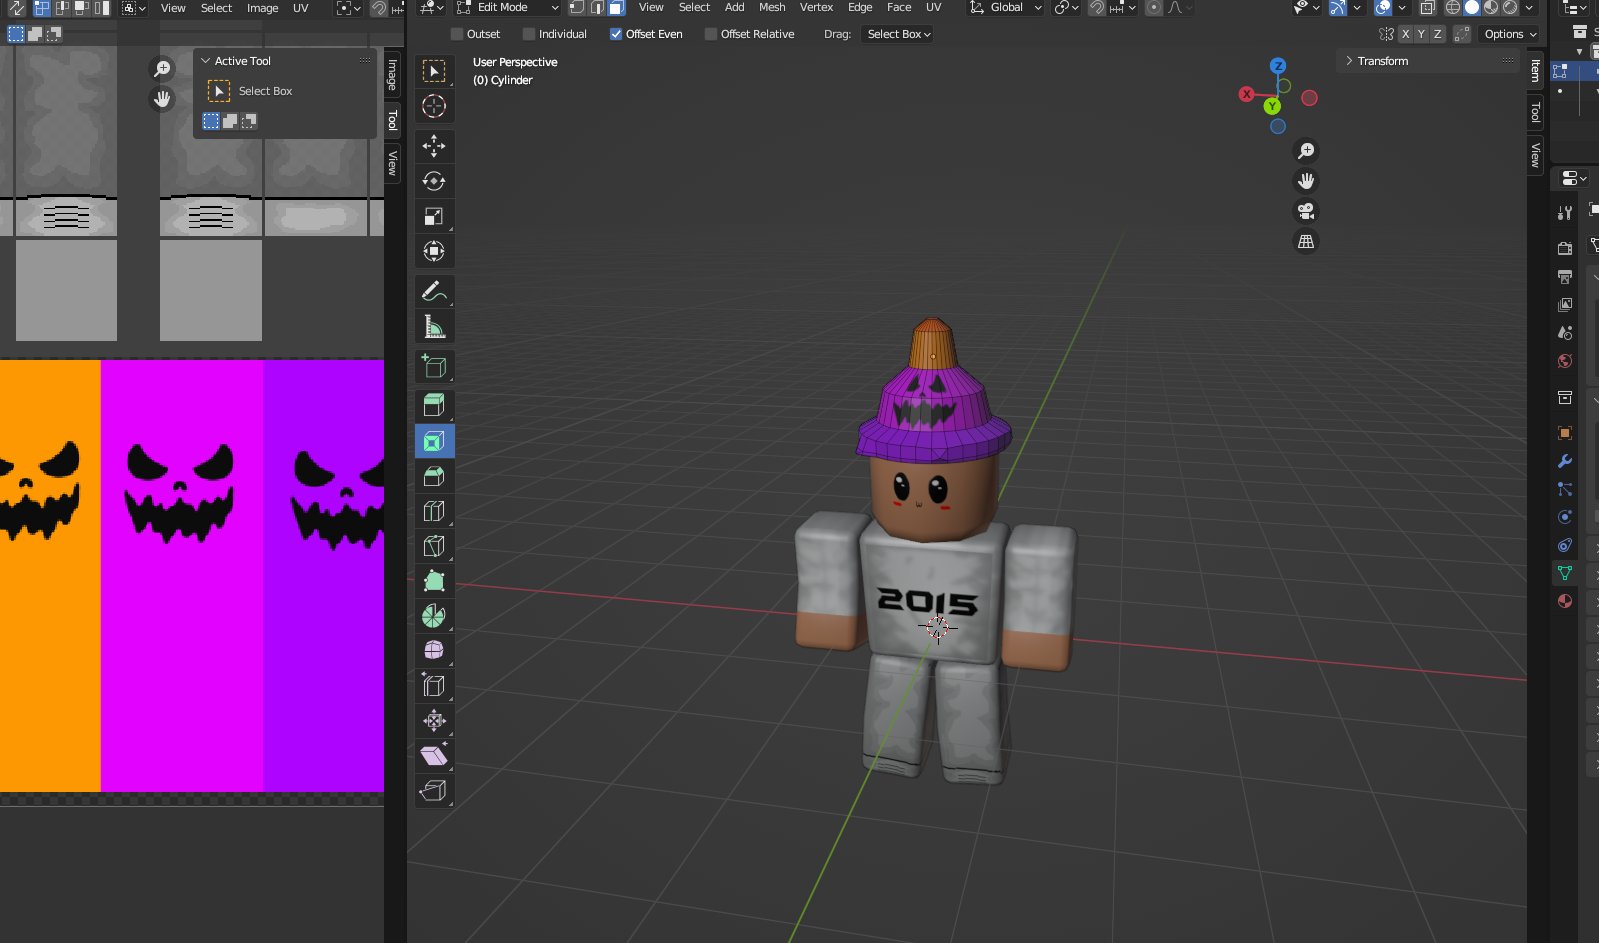The height and width of the screenshot is (943, 1599).
Task: Select the Shear tool
Action: click(434, 755)
